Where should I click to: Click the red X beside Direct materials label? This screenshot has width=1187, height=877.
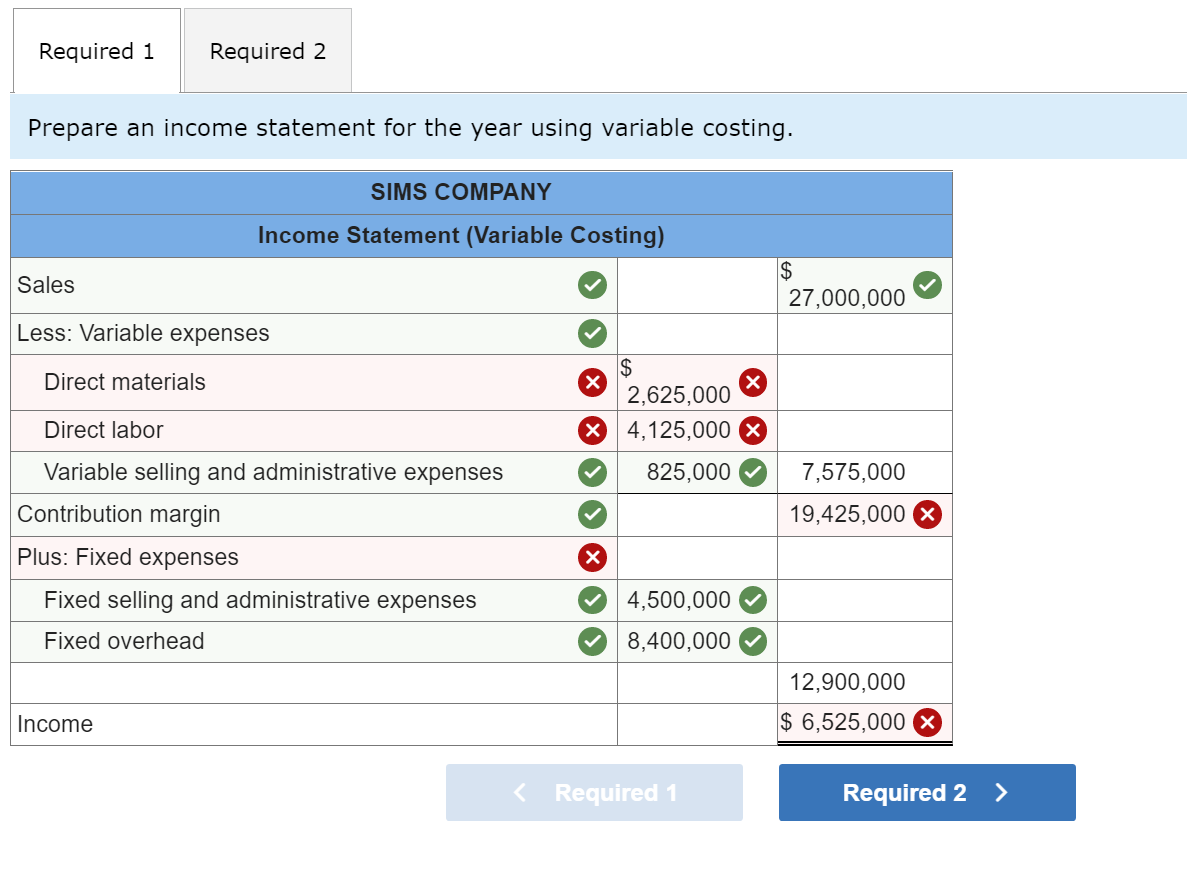pyautogui.click(x=592, y=382)
